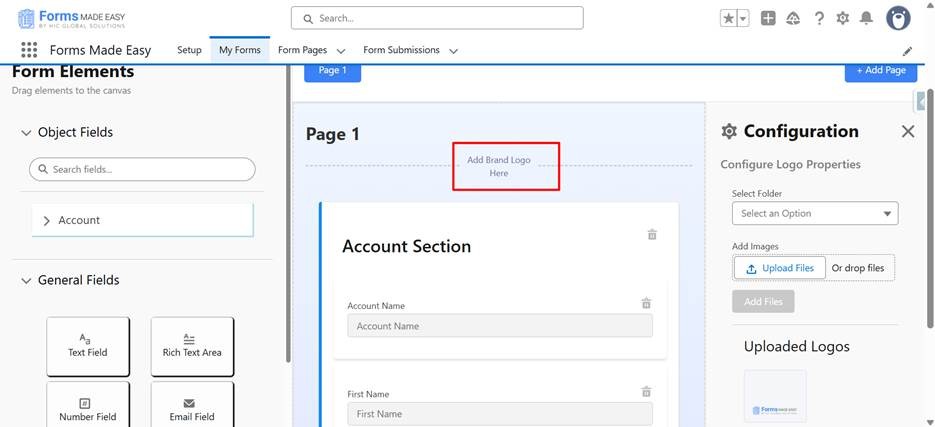Click the Favorites star icon

729,18
